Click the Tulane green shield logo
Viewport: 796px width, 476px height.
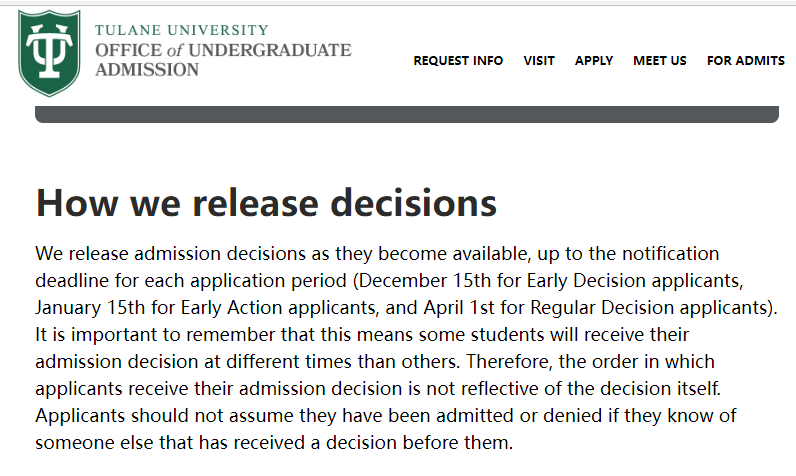point(49,53)
